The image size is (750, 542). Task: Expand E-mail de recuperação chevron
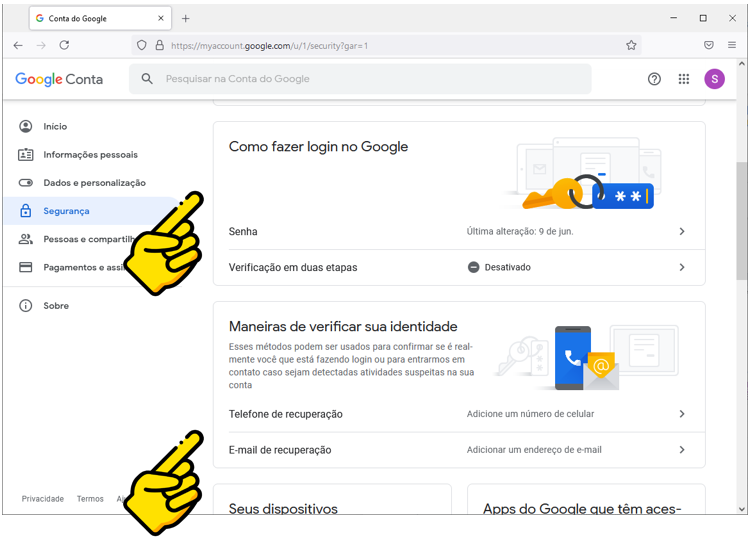pyautogui.click(x=682, y=450)
